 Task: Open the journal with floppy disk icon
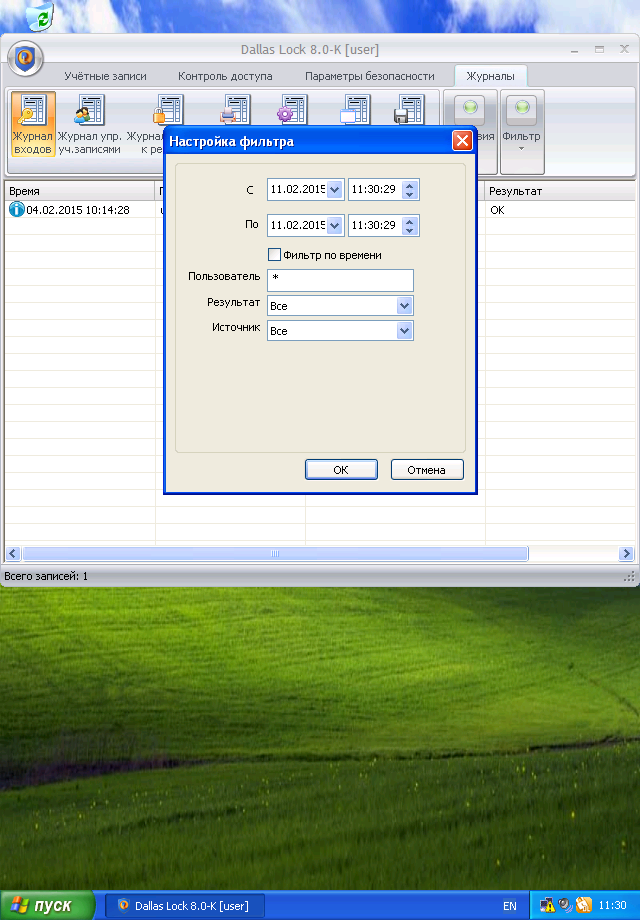click(409, 110)
